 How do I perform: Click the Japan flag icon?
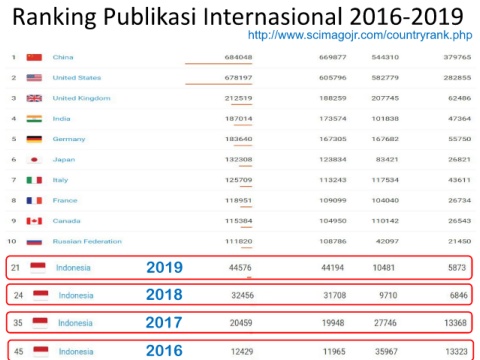pos(34,160)
